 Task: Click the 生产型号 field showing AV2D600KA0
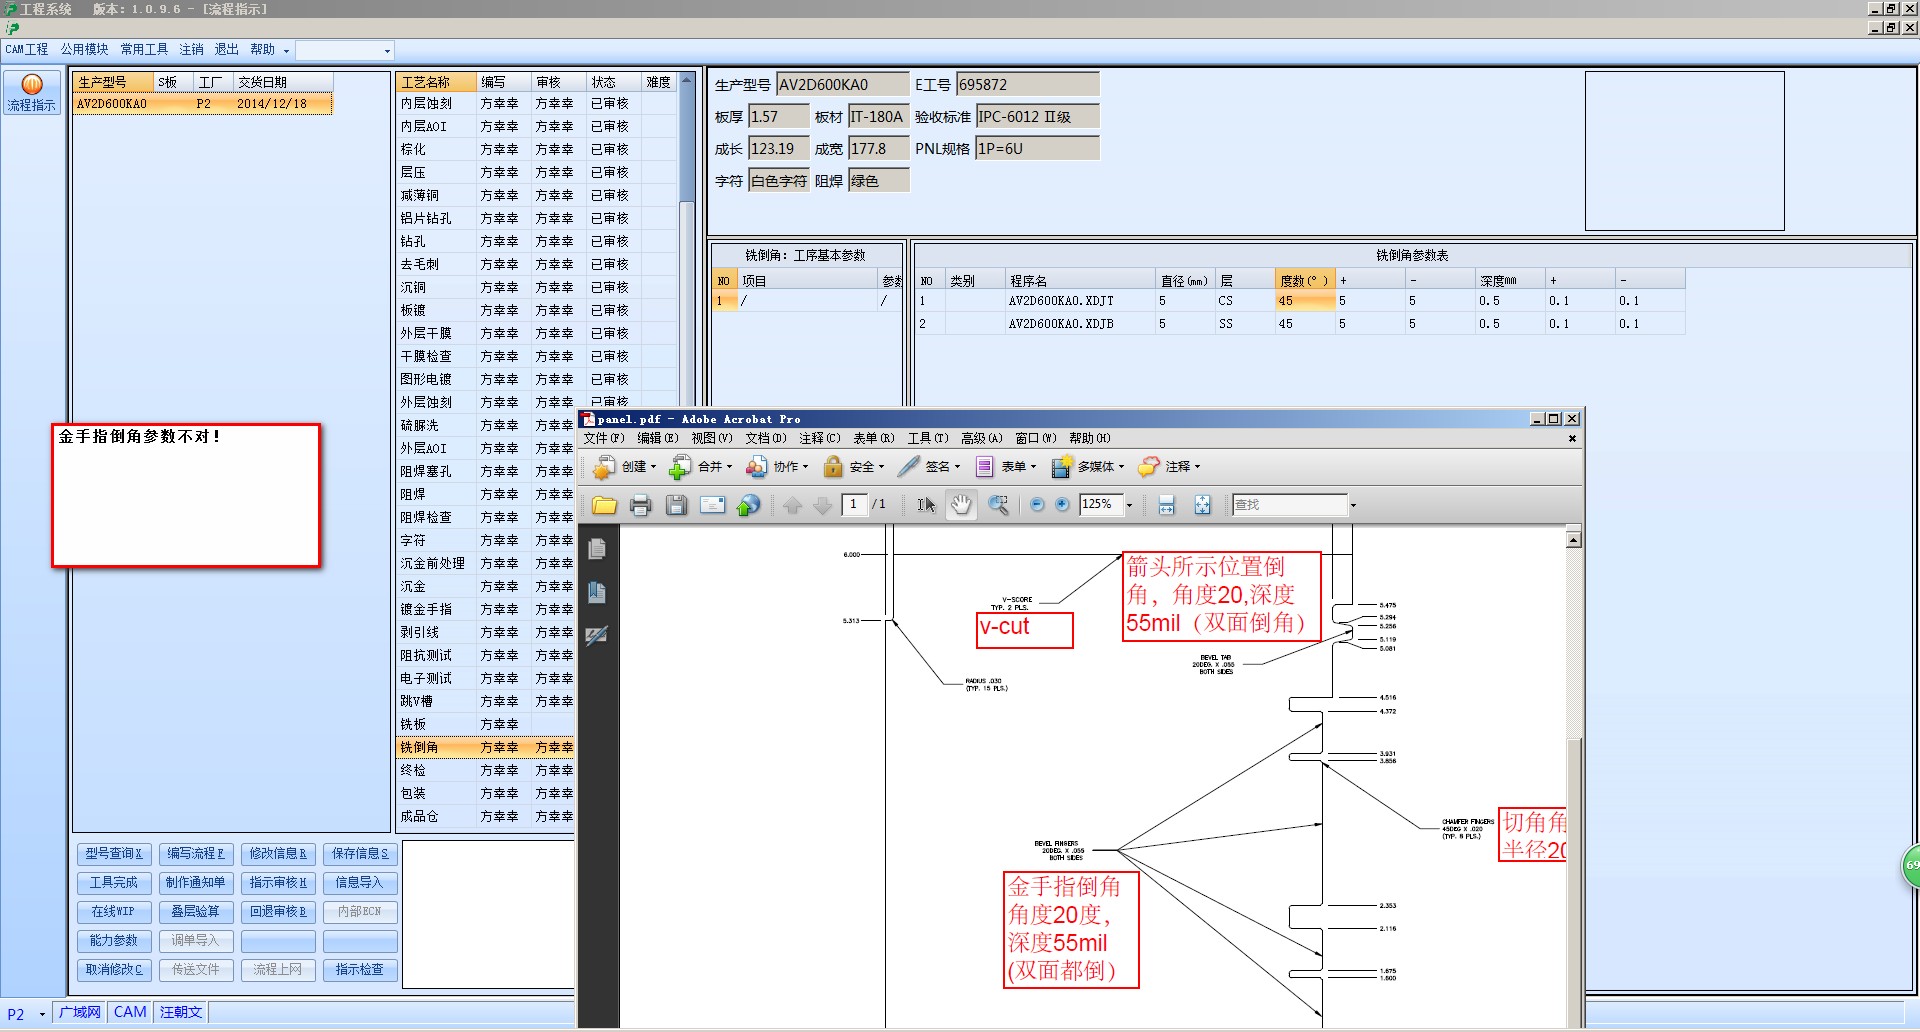[843, 85]
